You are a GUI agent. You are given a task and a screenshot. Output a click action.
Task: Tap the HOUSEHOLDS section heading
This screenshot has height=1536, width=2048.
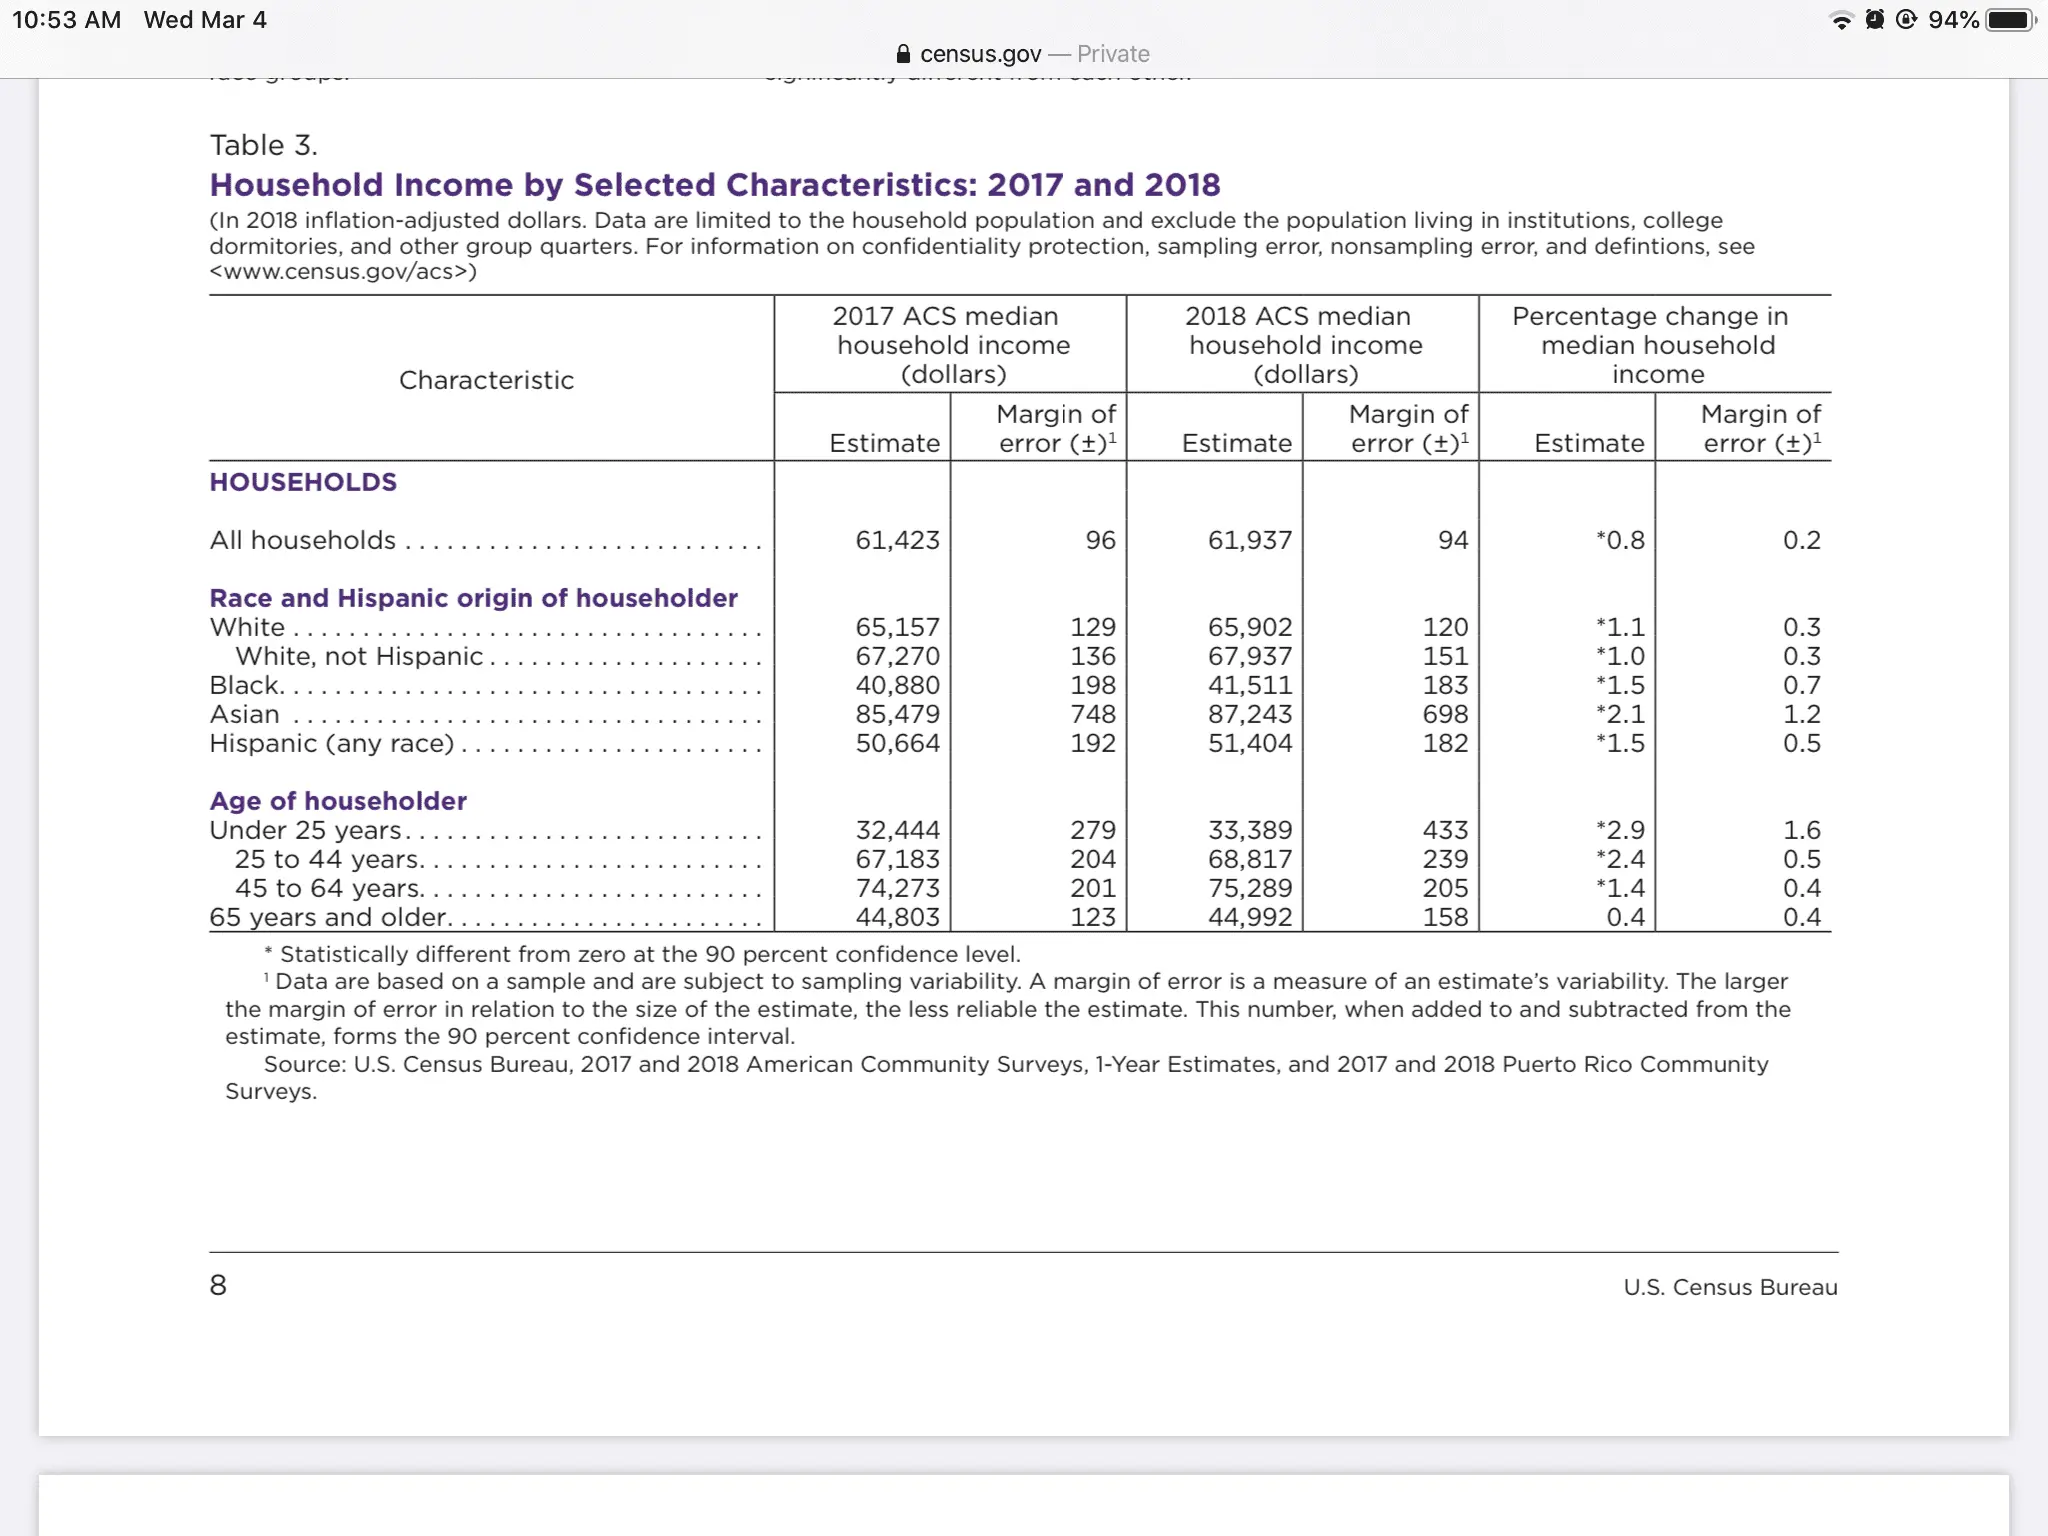(x=303, y=482)
